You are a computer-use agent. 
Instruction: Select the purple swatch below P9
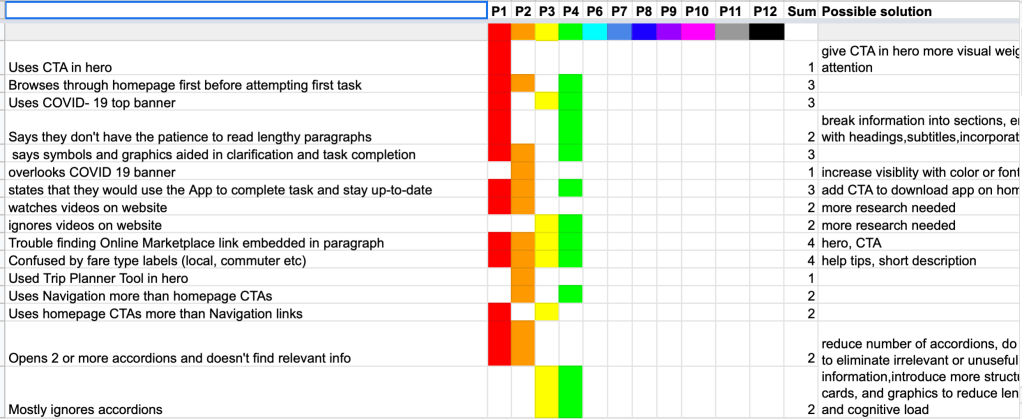tap(668, 31)
